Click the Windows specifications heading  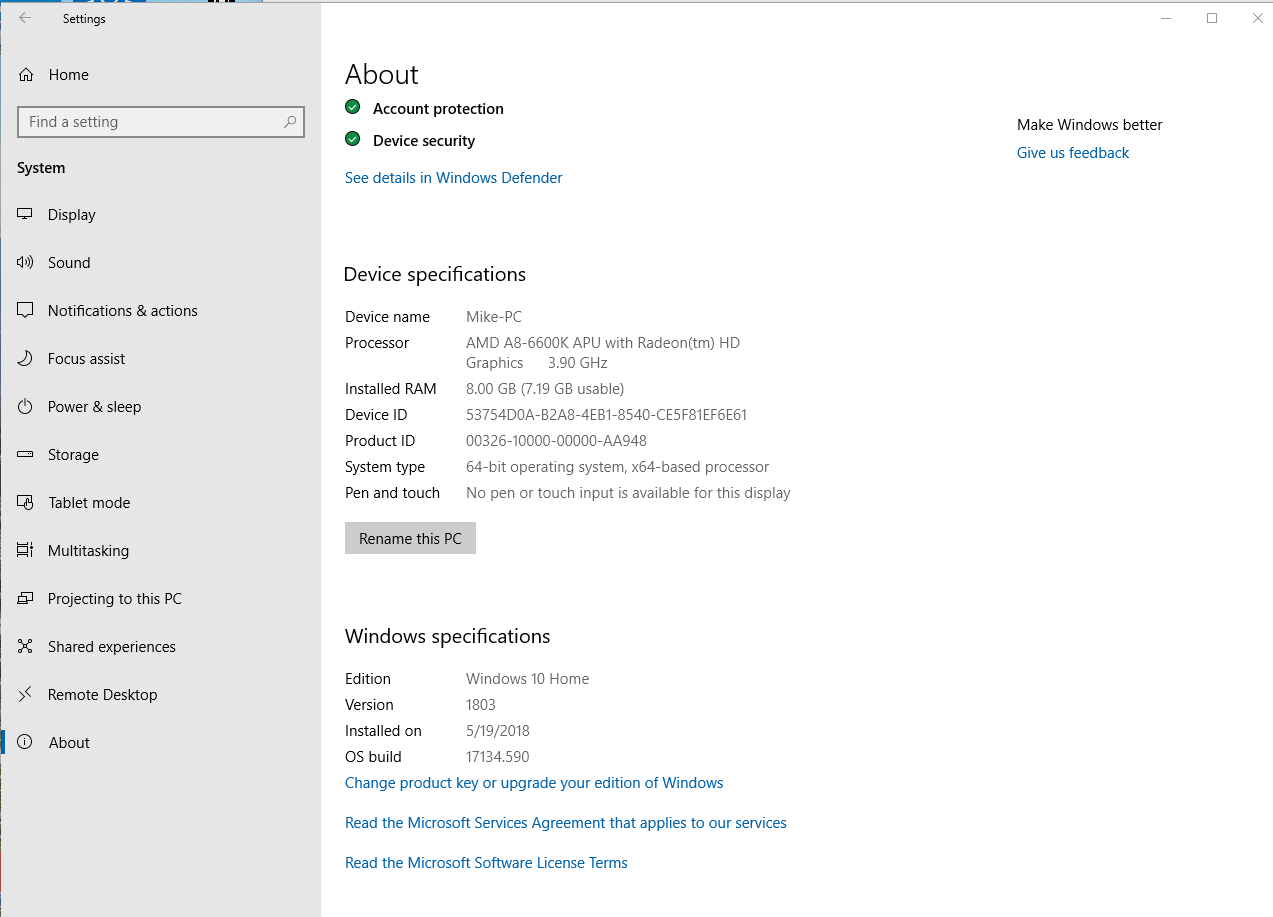[x=448, y=636]
